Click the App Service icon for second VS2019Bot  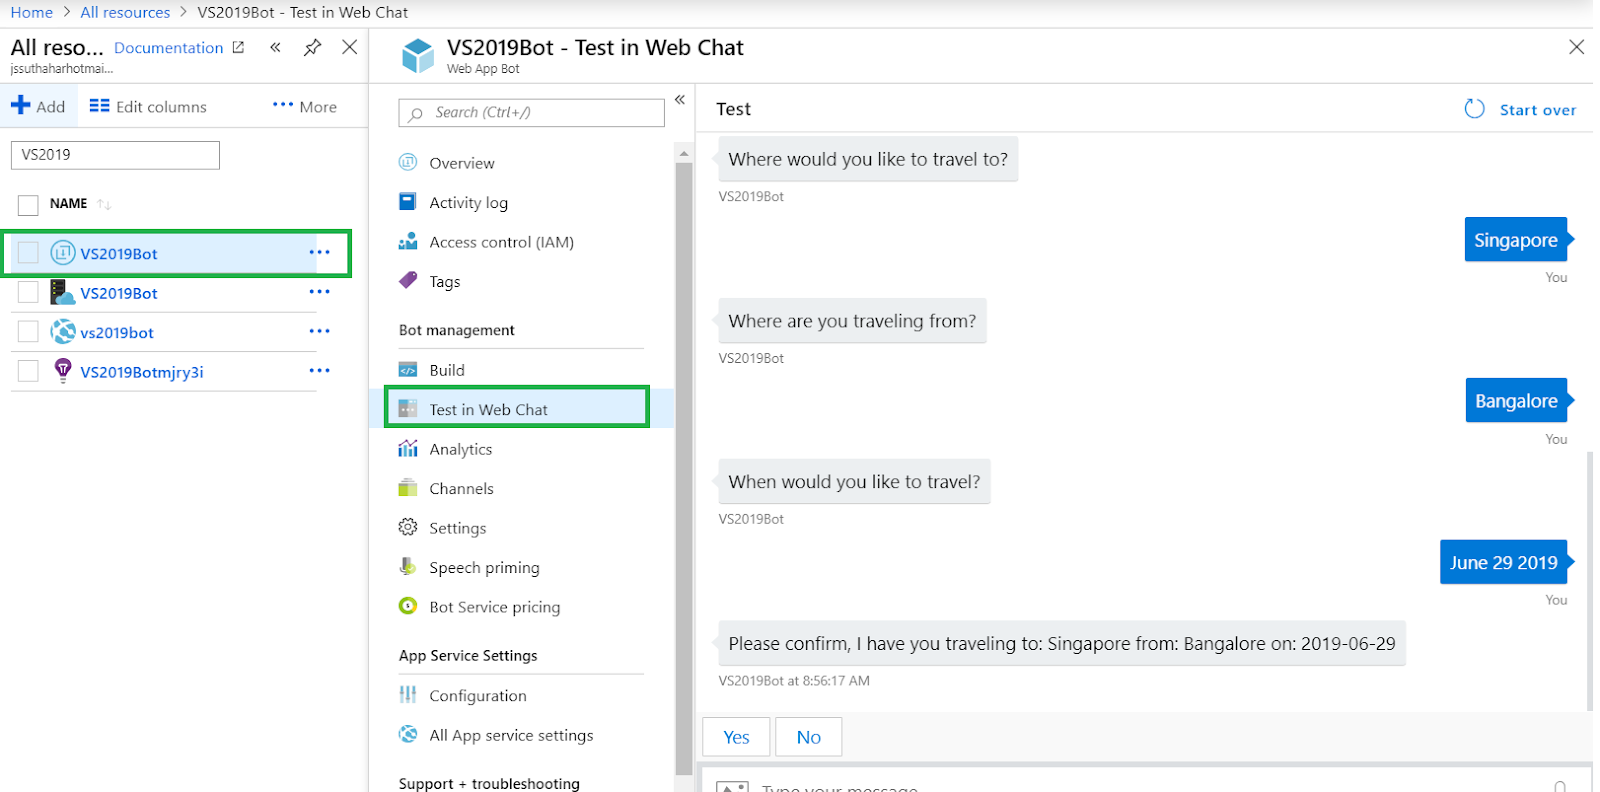pos(63,292)
